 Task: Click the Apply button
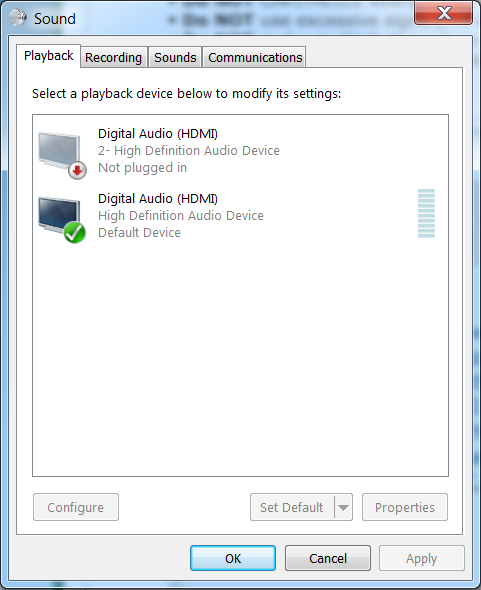pos(422,558)
